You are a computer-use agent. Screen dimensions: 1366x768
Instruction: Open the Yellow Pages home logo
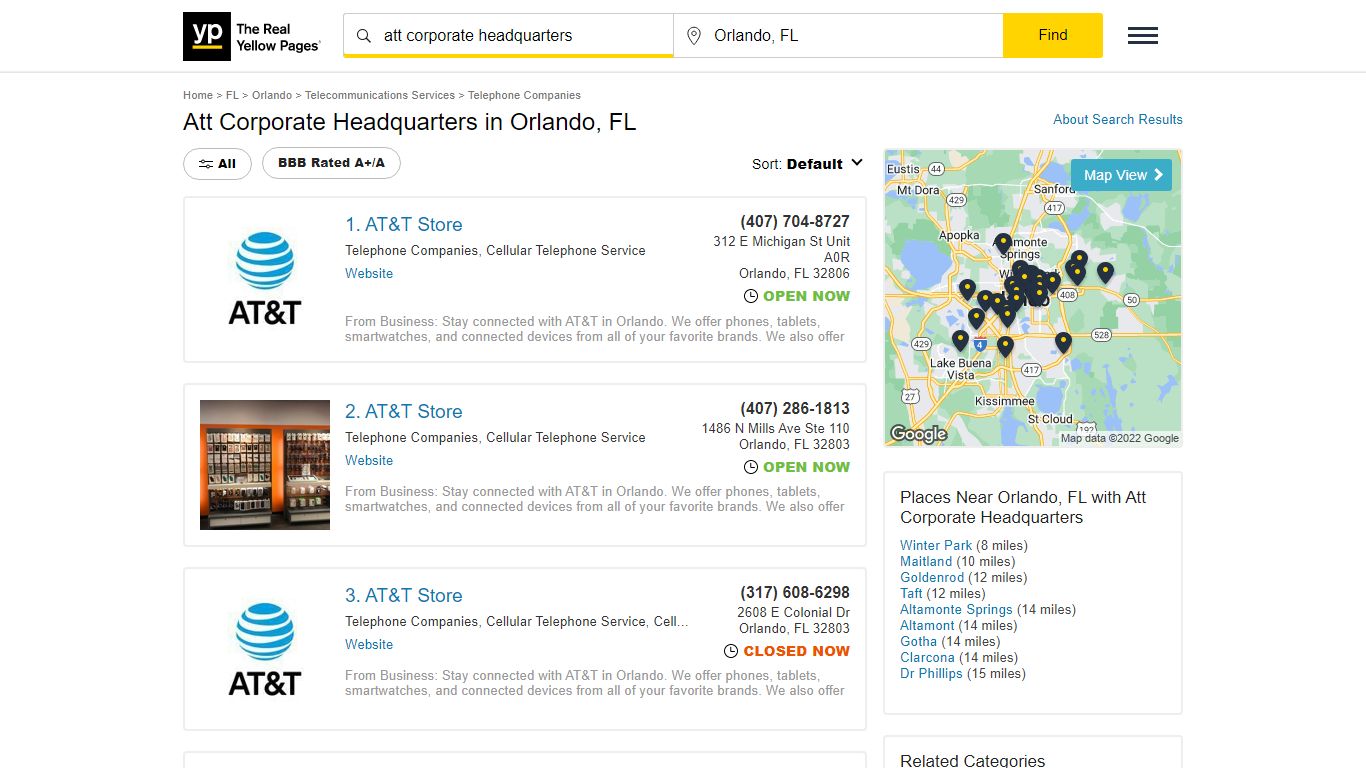pos(252,36)
